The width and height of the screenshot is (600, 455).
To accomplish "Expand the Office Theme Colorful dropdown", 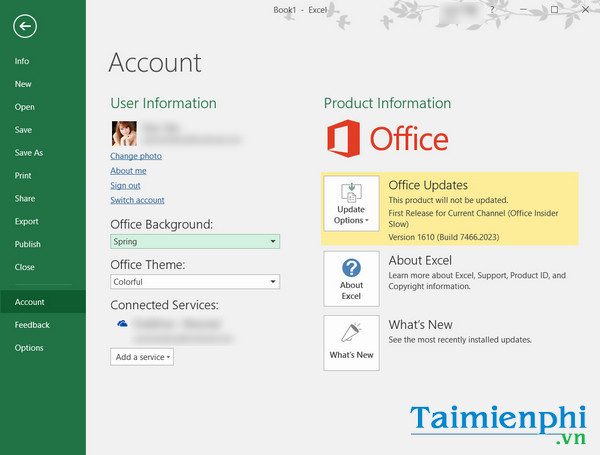I will tap(195, 282).
